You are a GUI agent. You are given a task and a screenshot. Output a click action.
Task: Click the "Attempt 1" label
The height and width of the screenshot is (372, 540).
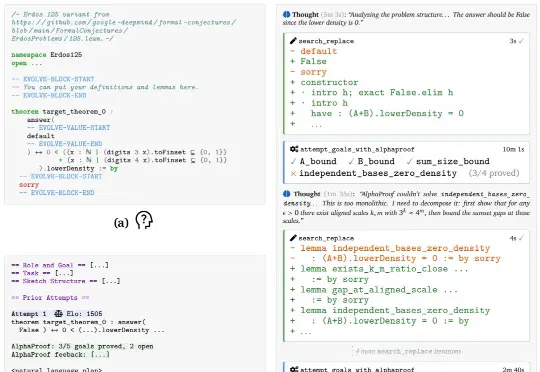click(29, 314)
